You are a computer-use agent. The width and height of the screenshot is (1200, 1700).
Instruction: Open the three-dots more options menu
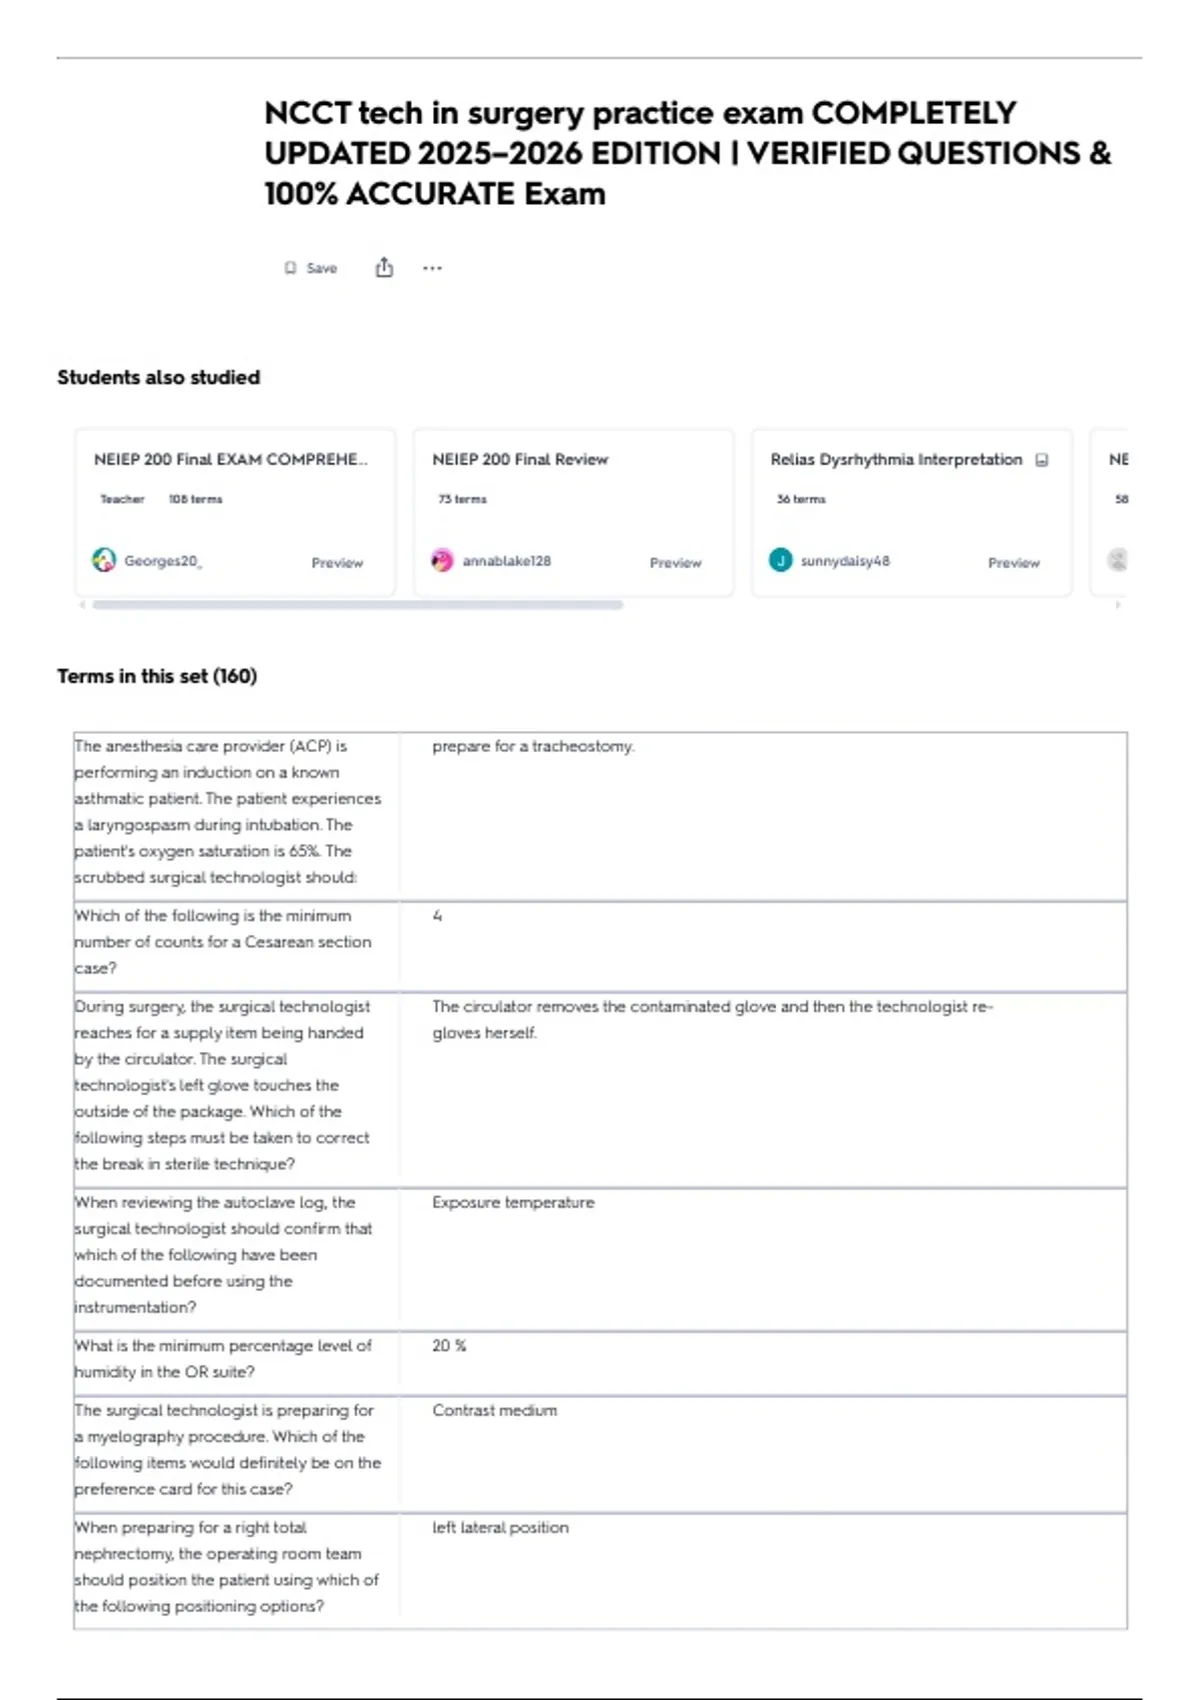(x=432, y=268)
